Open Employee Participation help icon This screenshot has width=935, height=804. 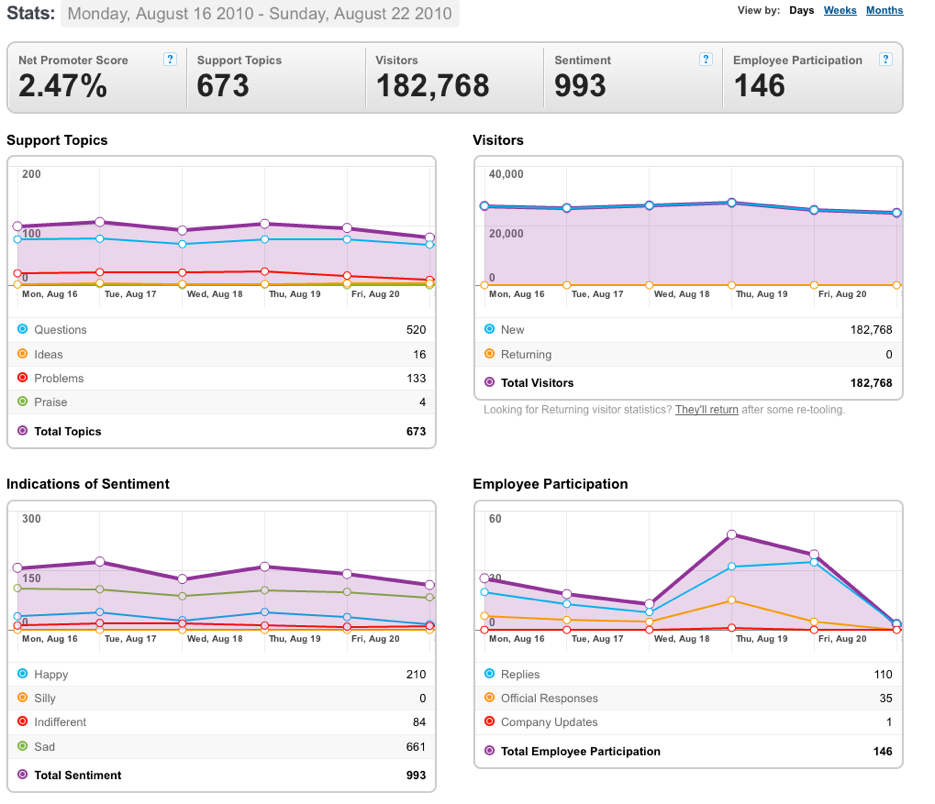[886, 60]
